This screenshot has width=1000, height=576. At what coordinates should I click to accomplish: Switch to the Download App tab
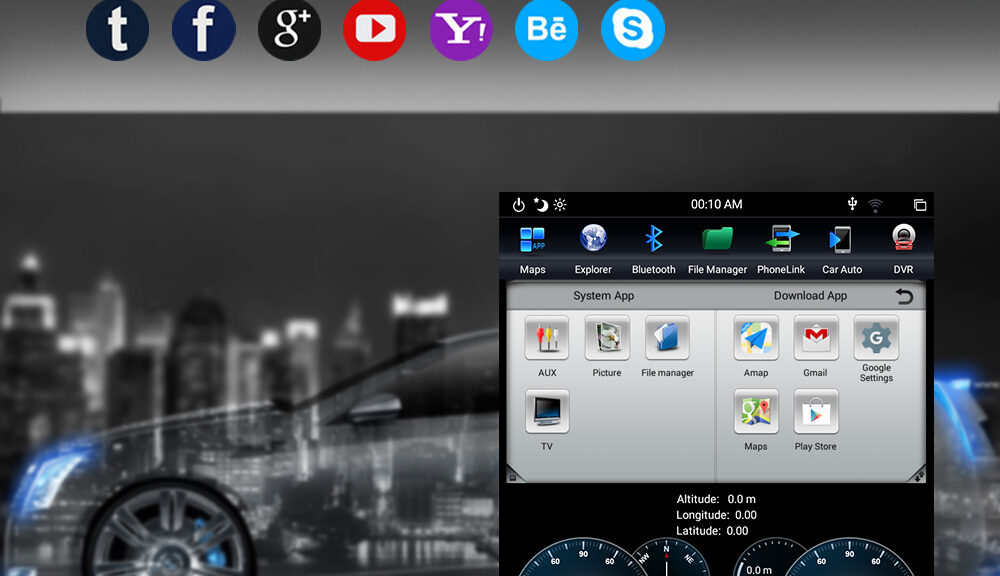[x=810, y=296]
